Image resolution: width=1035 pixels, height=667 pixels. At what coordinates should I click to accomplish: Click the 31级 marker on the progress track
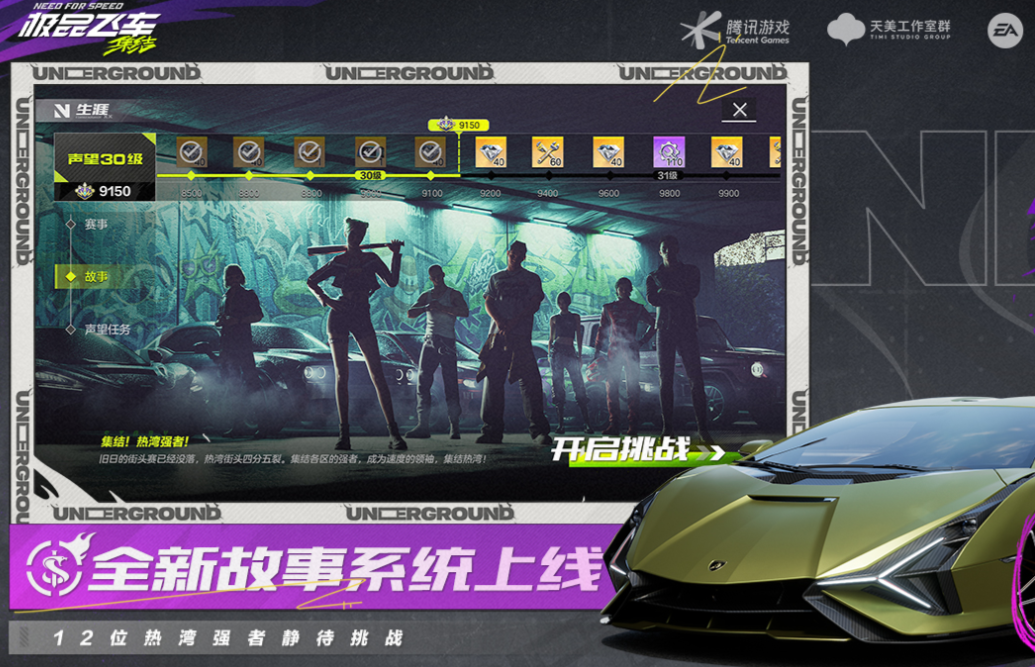pyautogui.click(x=668, y=176)
